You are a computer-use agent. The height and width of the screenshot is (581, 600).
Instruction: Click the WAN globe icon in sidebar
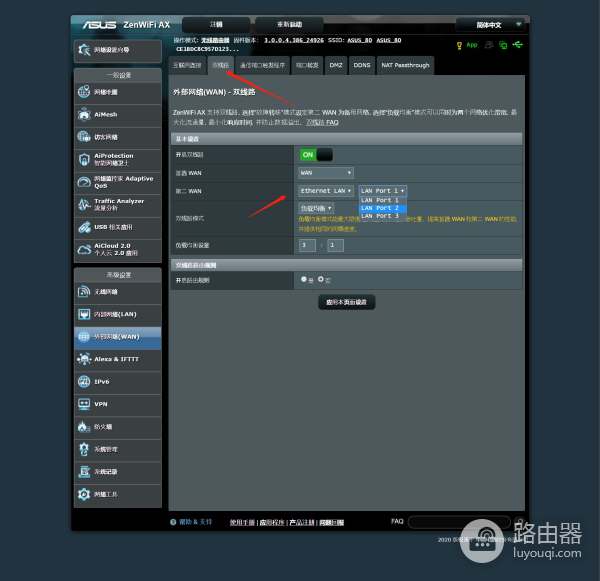(84, 337)
